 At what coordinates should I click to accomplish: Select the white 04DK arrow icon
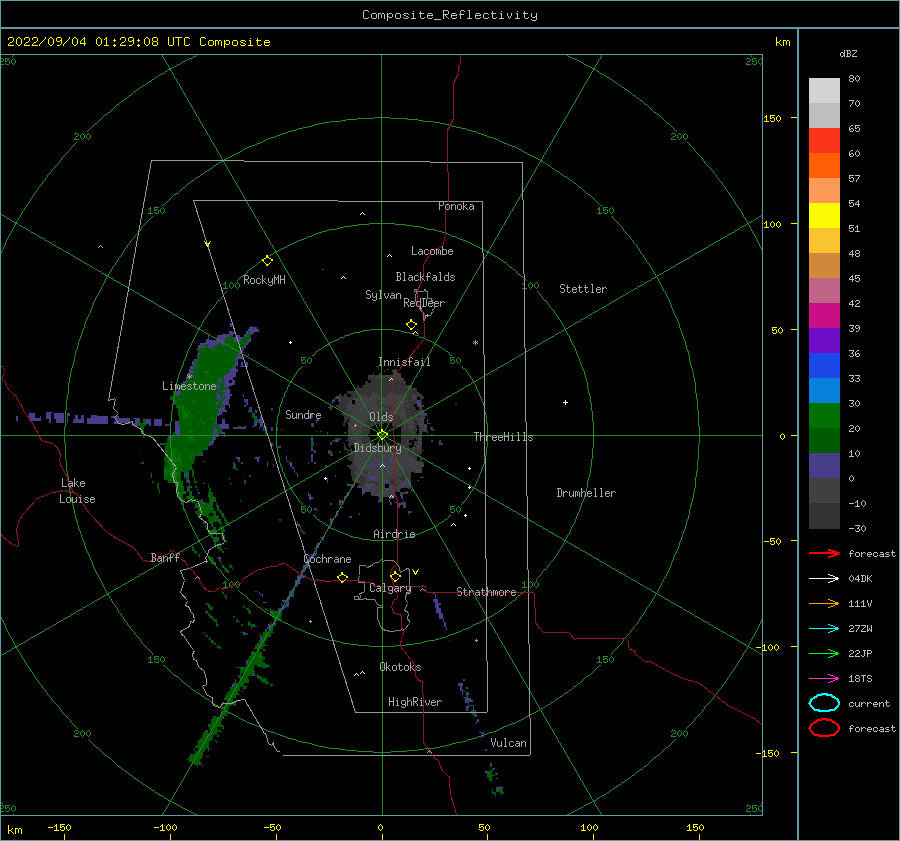tap(824, 578)
